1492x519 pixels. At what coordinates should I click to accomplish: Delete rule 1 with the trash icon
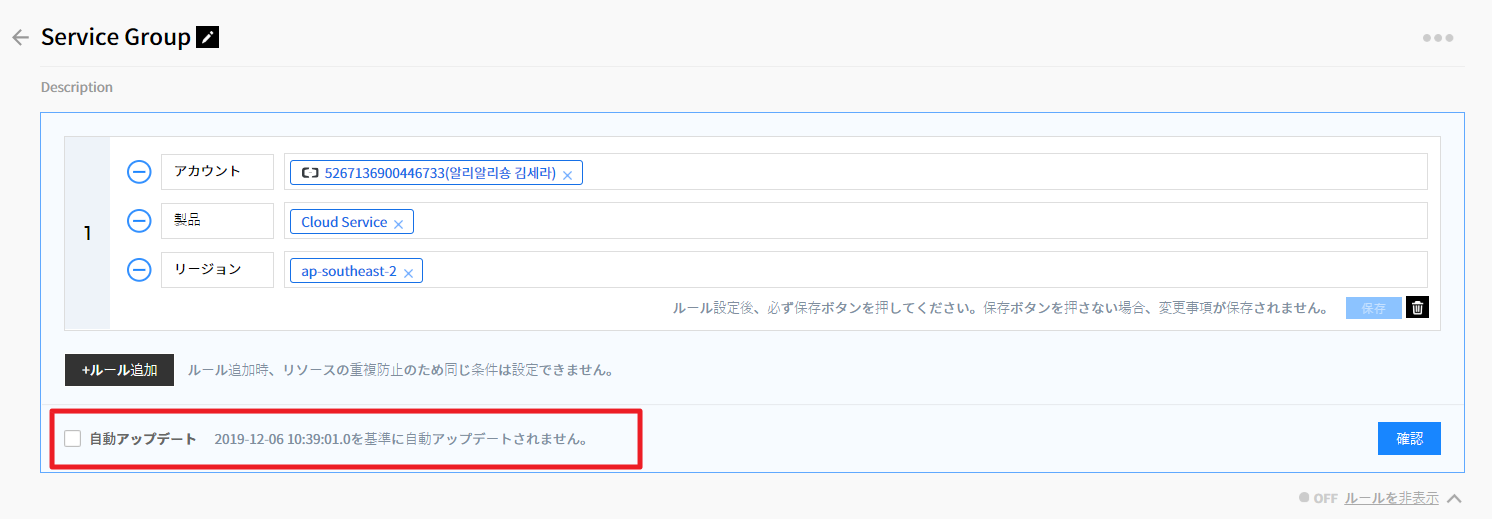tap(1417, 308)
